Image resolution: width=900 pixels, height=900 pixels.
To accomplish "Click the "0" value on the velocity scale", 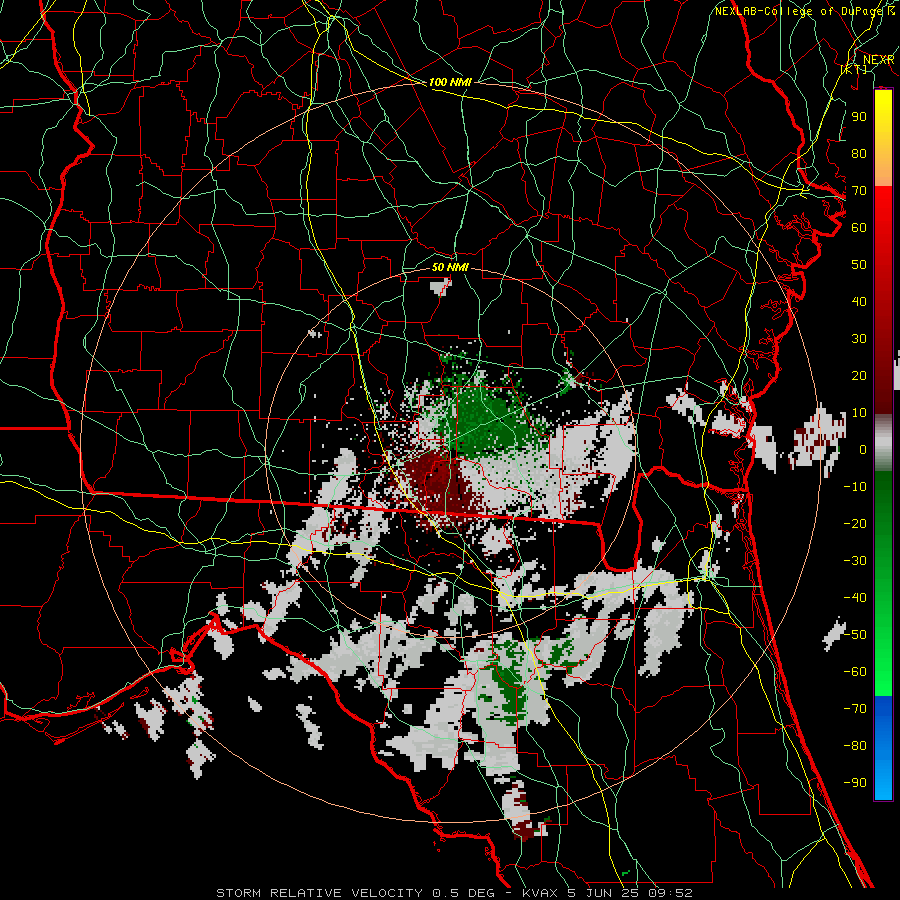I will tap(863, 449).
